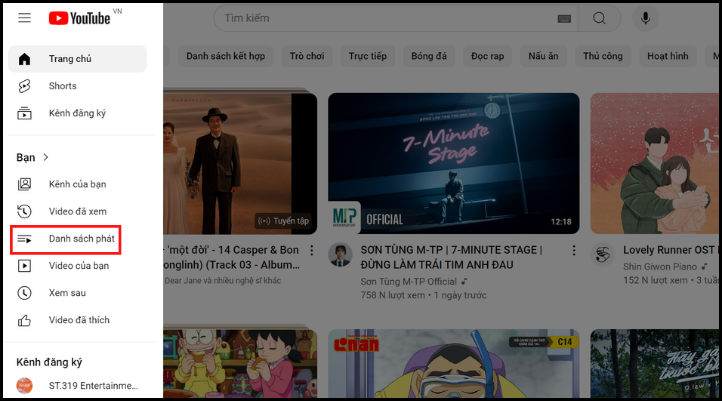Screen dimensions: 722x401
Task: Open Trang chủ in the sidebar
Action: click(x=77, y=59)
